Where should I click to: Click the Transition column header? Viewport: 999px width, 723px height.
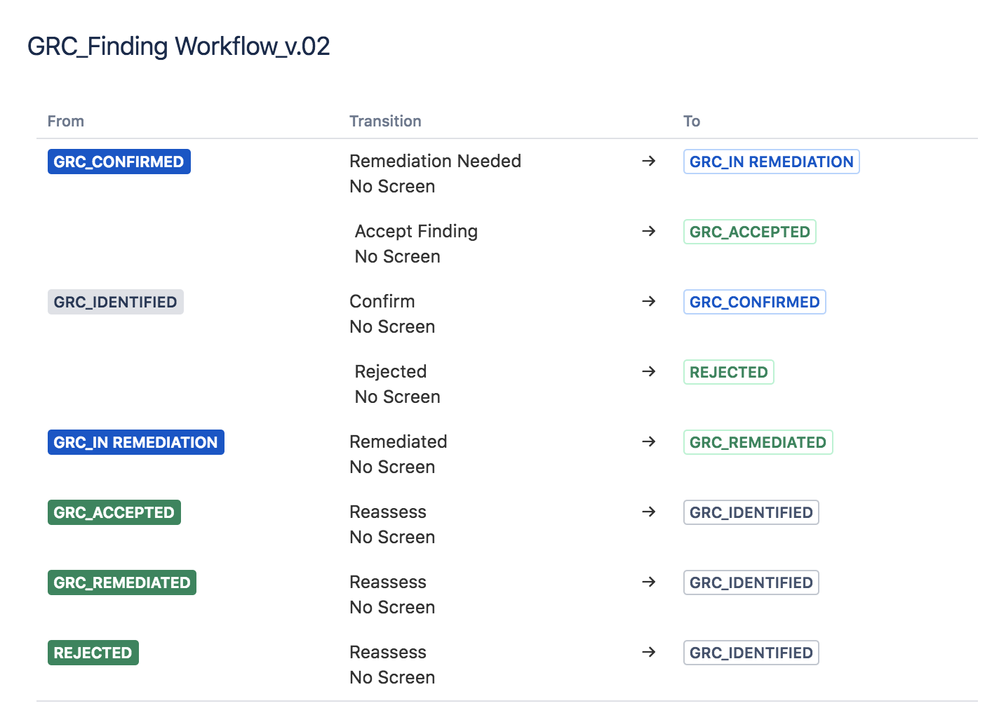pyautogui.click(x=385, y=121)
